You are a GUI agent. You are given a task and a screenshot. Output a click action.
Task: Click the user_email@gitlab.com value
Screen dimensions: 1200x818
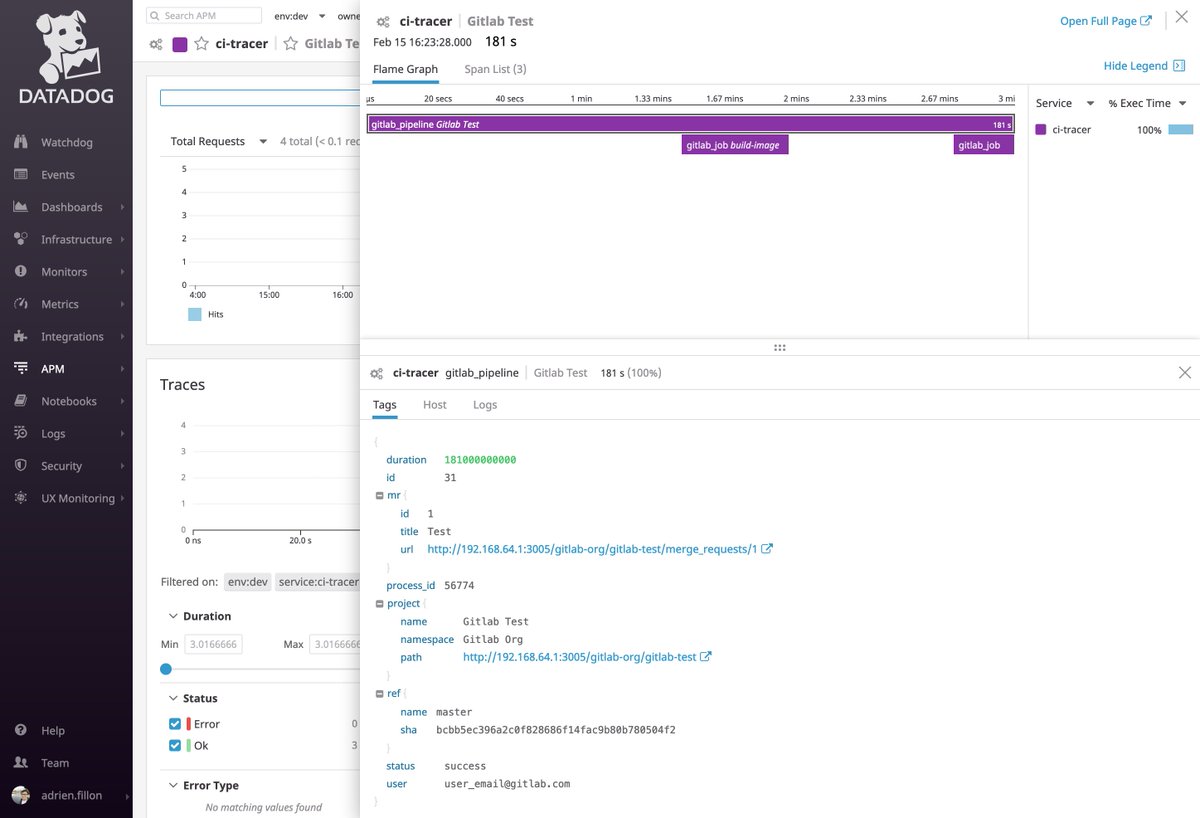tap(507, 784)
